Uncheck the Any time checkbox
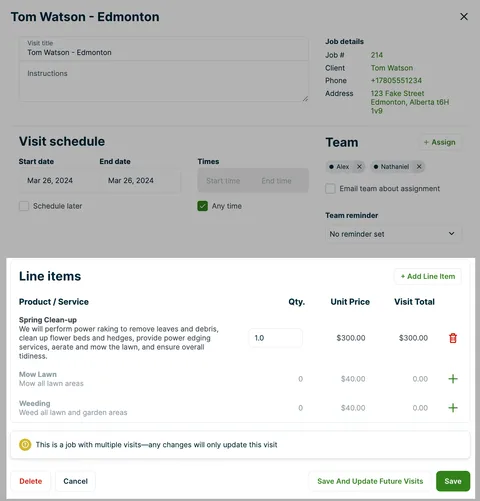The height and width of the screenshot is (501, 480). click(202, 206)
